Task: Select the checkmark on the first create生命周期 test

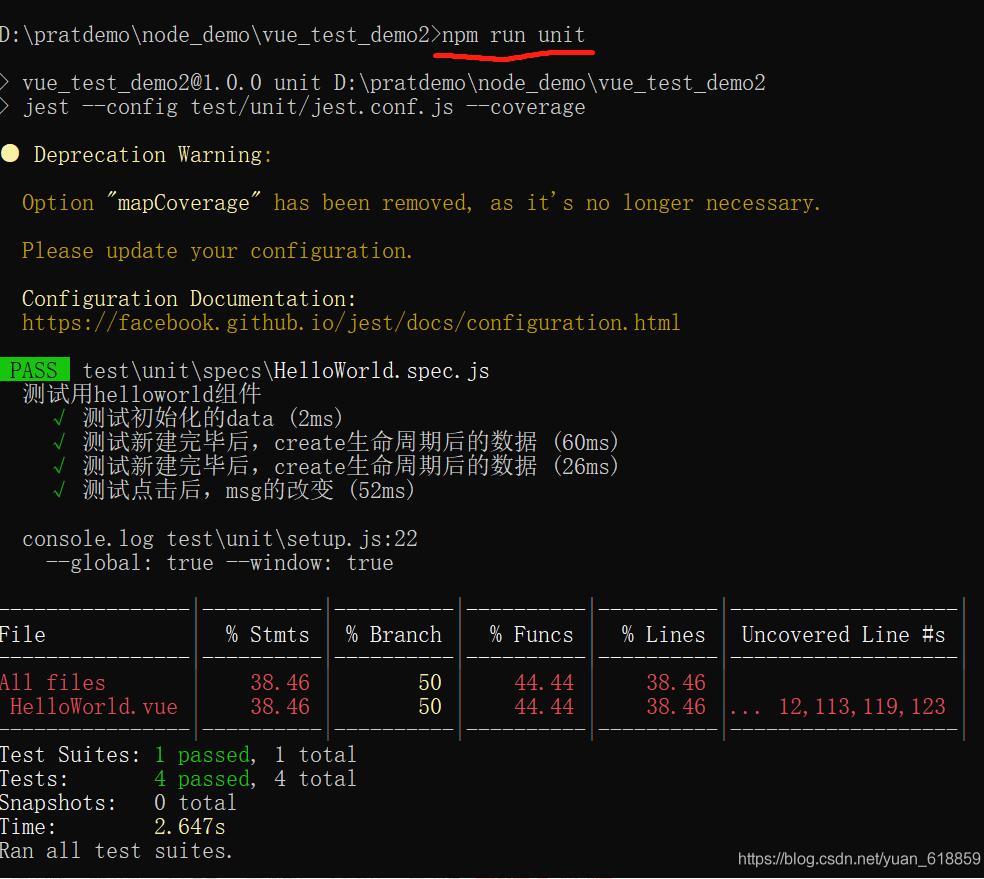Action: pyautogui.click(x=60, y=441)
